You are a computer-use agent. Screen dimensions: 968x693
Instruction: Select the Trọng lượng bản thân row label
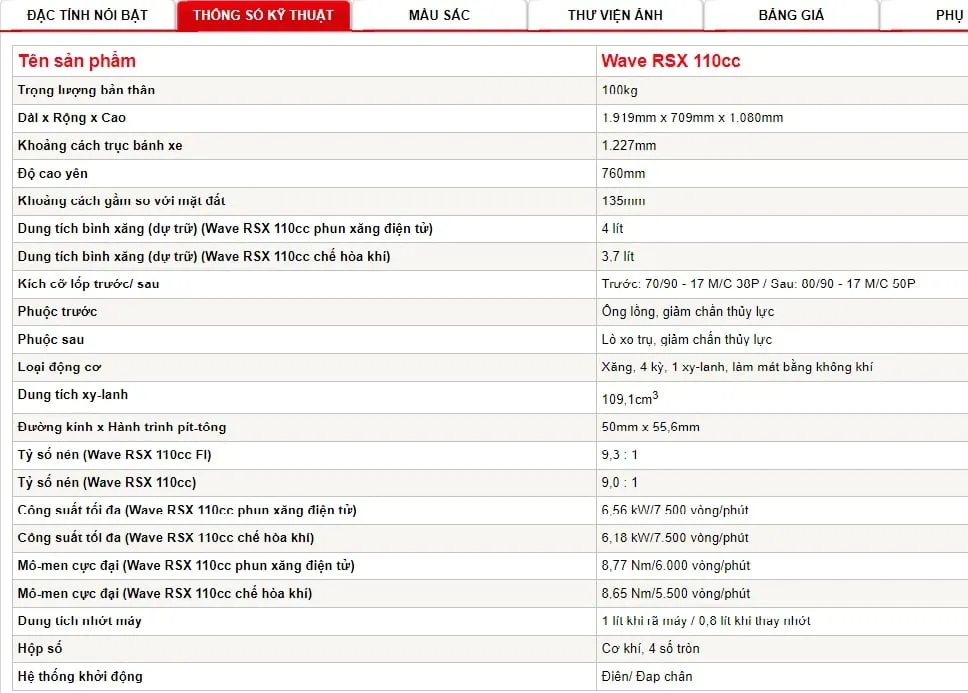pyautogui.click(x=86, y=90)
